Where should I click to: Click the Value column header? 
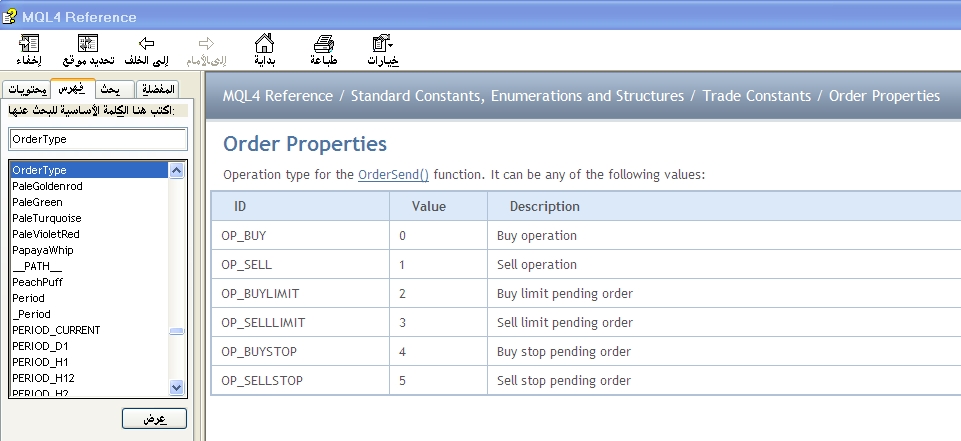click(438, 206)
